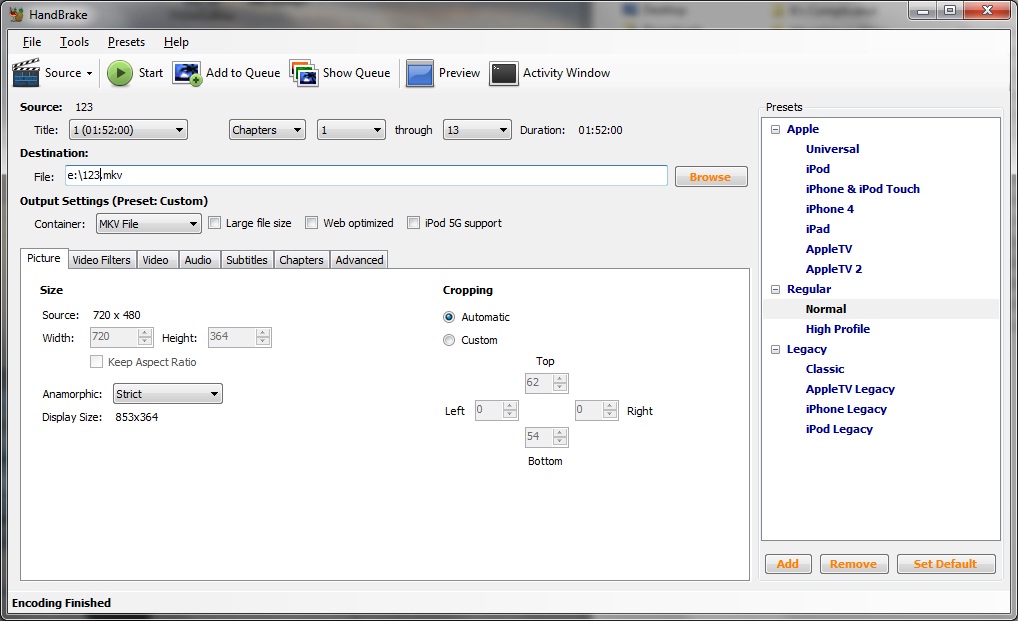Click the destination File path field

click(366, 176)
